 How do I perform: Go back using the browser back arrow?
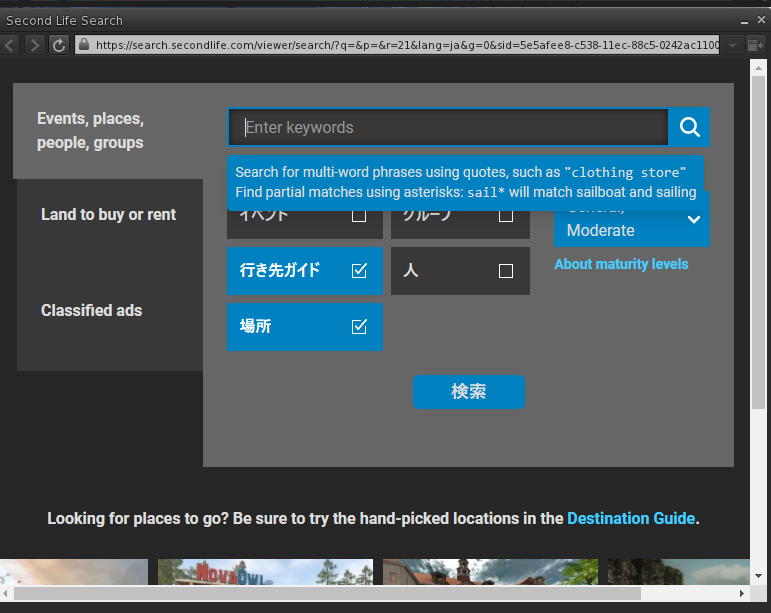(x=9, y=45)
